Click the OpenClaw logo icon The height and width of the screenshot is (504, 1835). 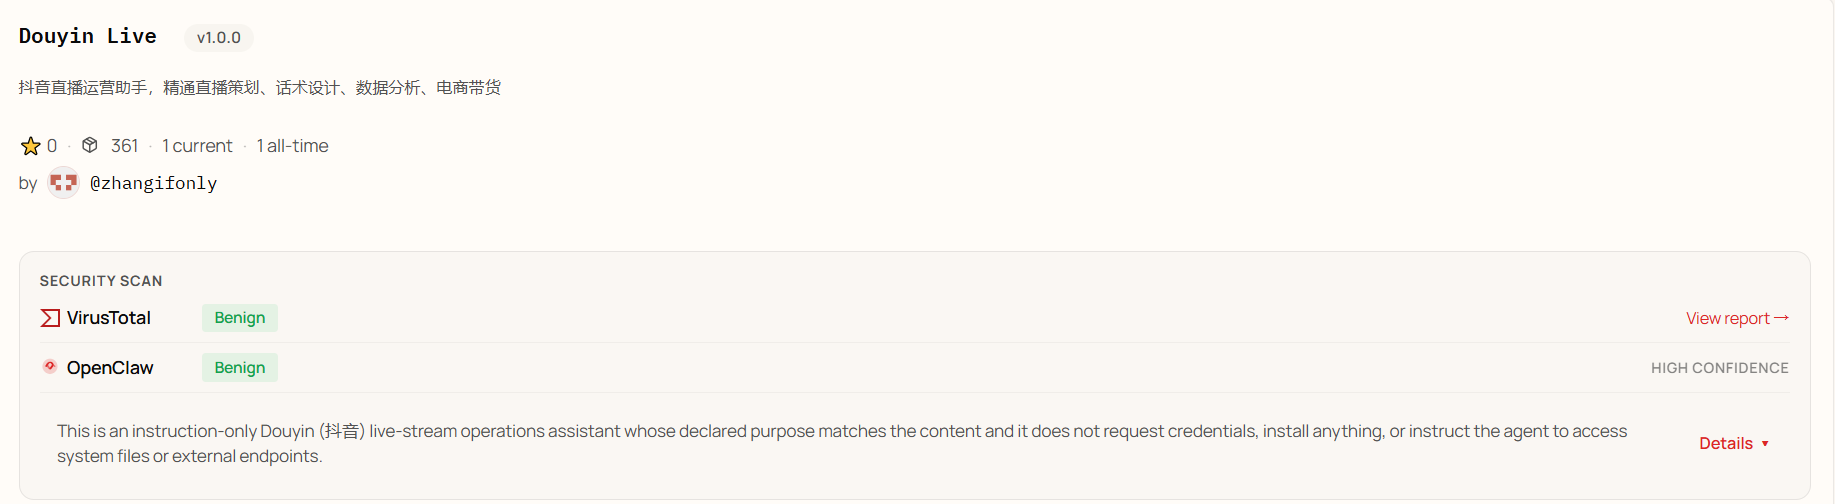(x=50, y=367)
